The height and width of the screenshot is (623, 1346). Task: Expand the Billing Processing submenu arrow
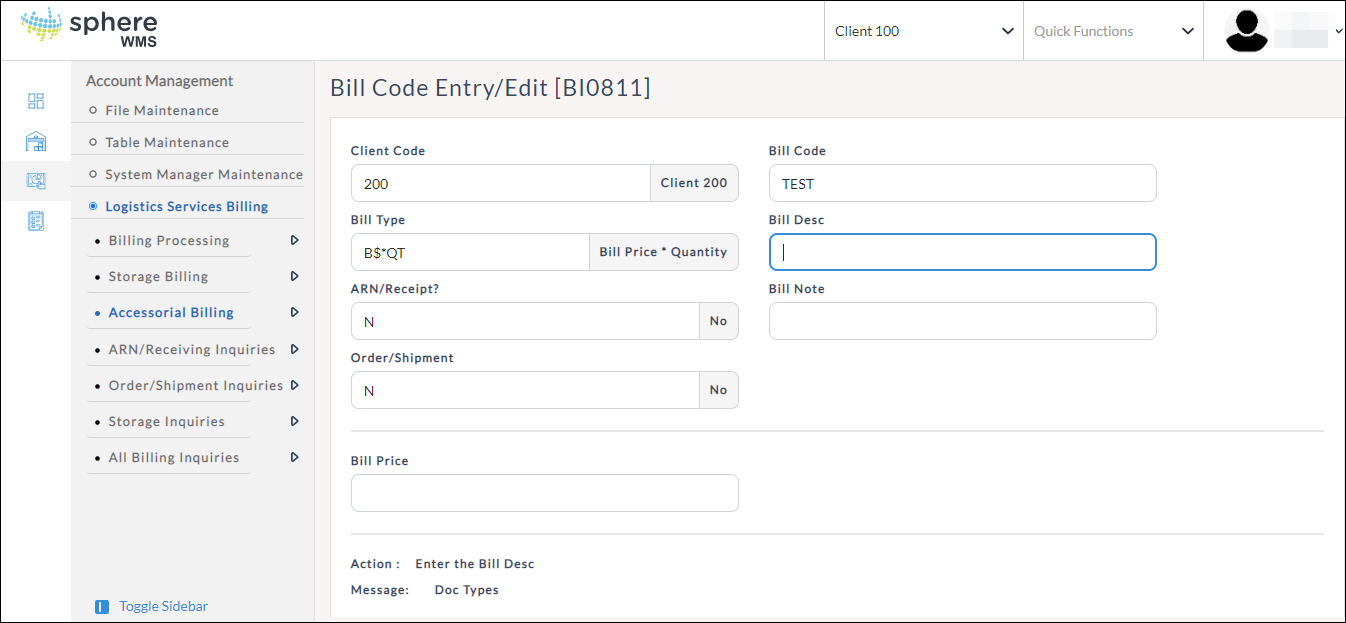click(x=294, y=240)
